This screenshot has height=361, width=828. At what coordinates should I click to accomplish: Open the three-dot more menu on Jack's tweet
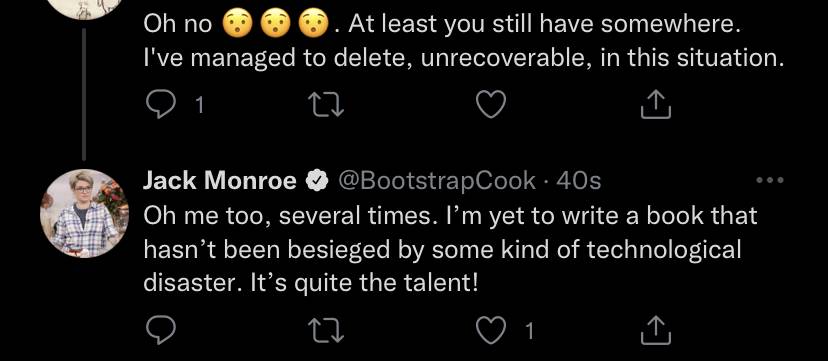click(770, 180)
